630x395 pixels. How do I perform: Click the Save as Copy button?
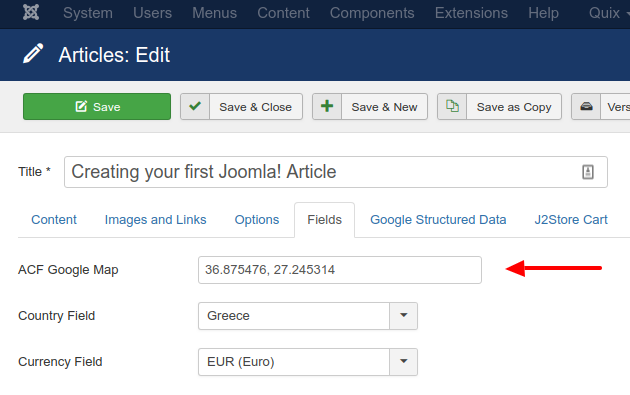pyautogui.click(x=499, y=106)
